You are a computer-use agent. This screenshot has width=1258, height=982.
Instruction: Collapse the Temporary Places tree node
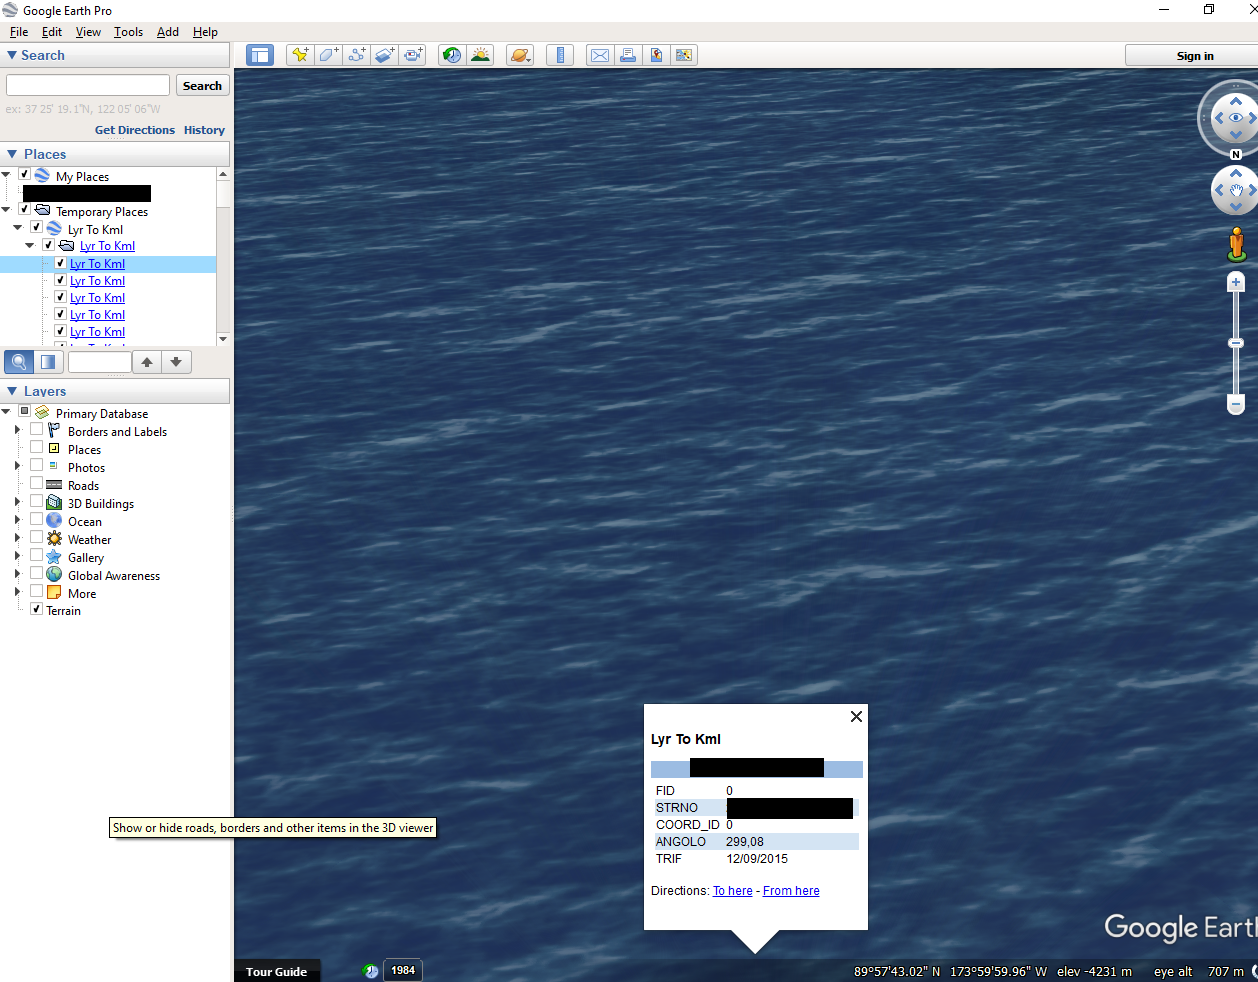tap(6, 210)
